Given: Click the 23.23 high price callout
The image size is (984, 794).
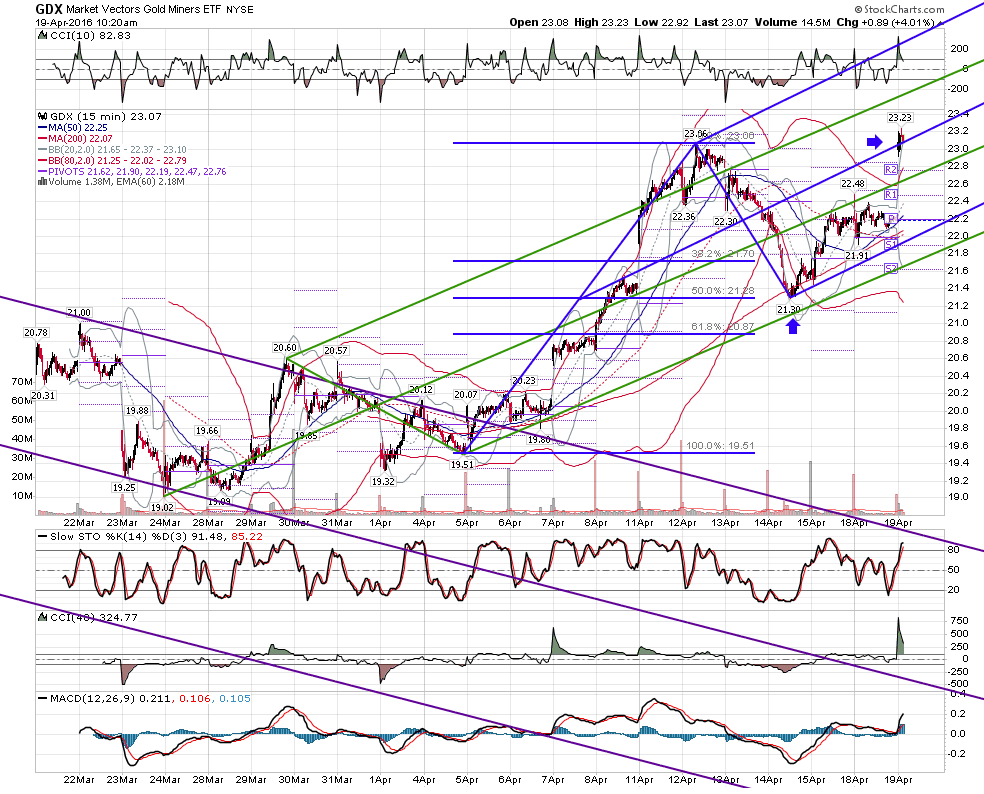Looking at the screenshot, I should coord(900,117).
